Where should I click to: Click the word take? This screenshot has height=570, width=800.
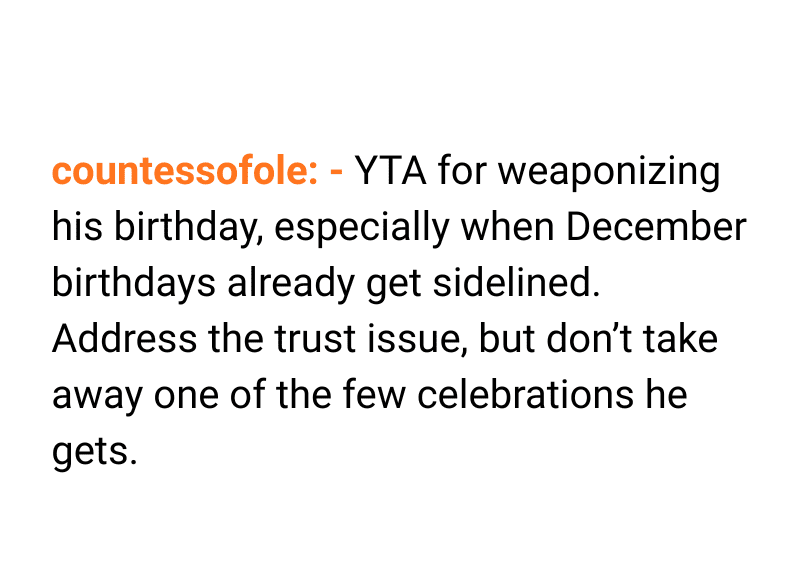(683, 340)
